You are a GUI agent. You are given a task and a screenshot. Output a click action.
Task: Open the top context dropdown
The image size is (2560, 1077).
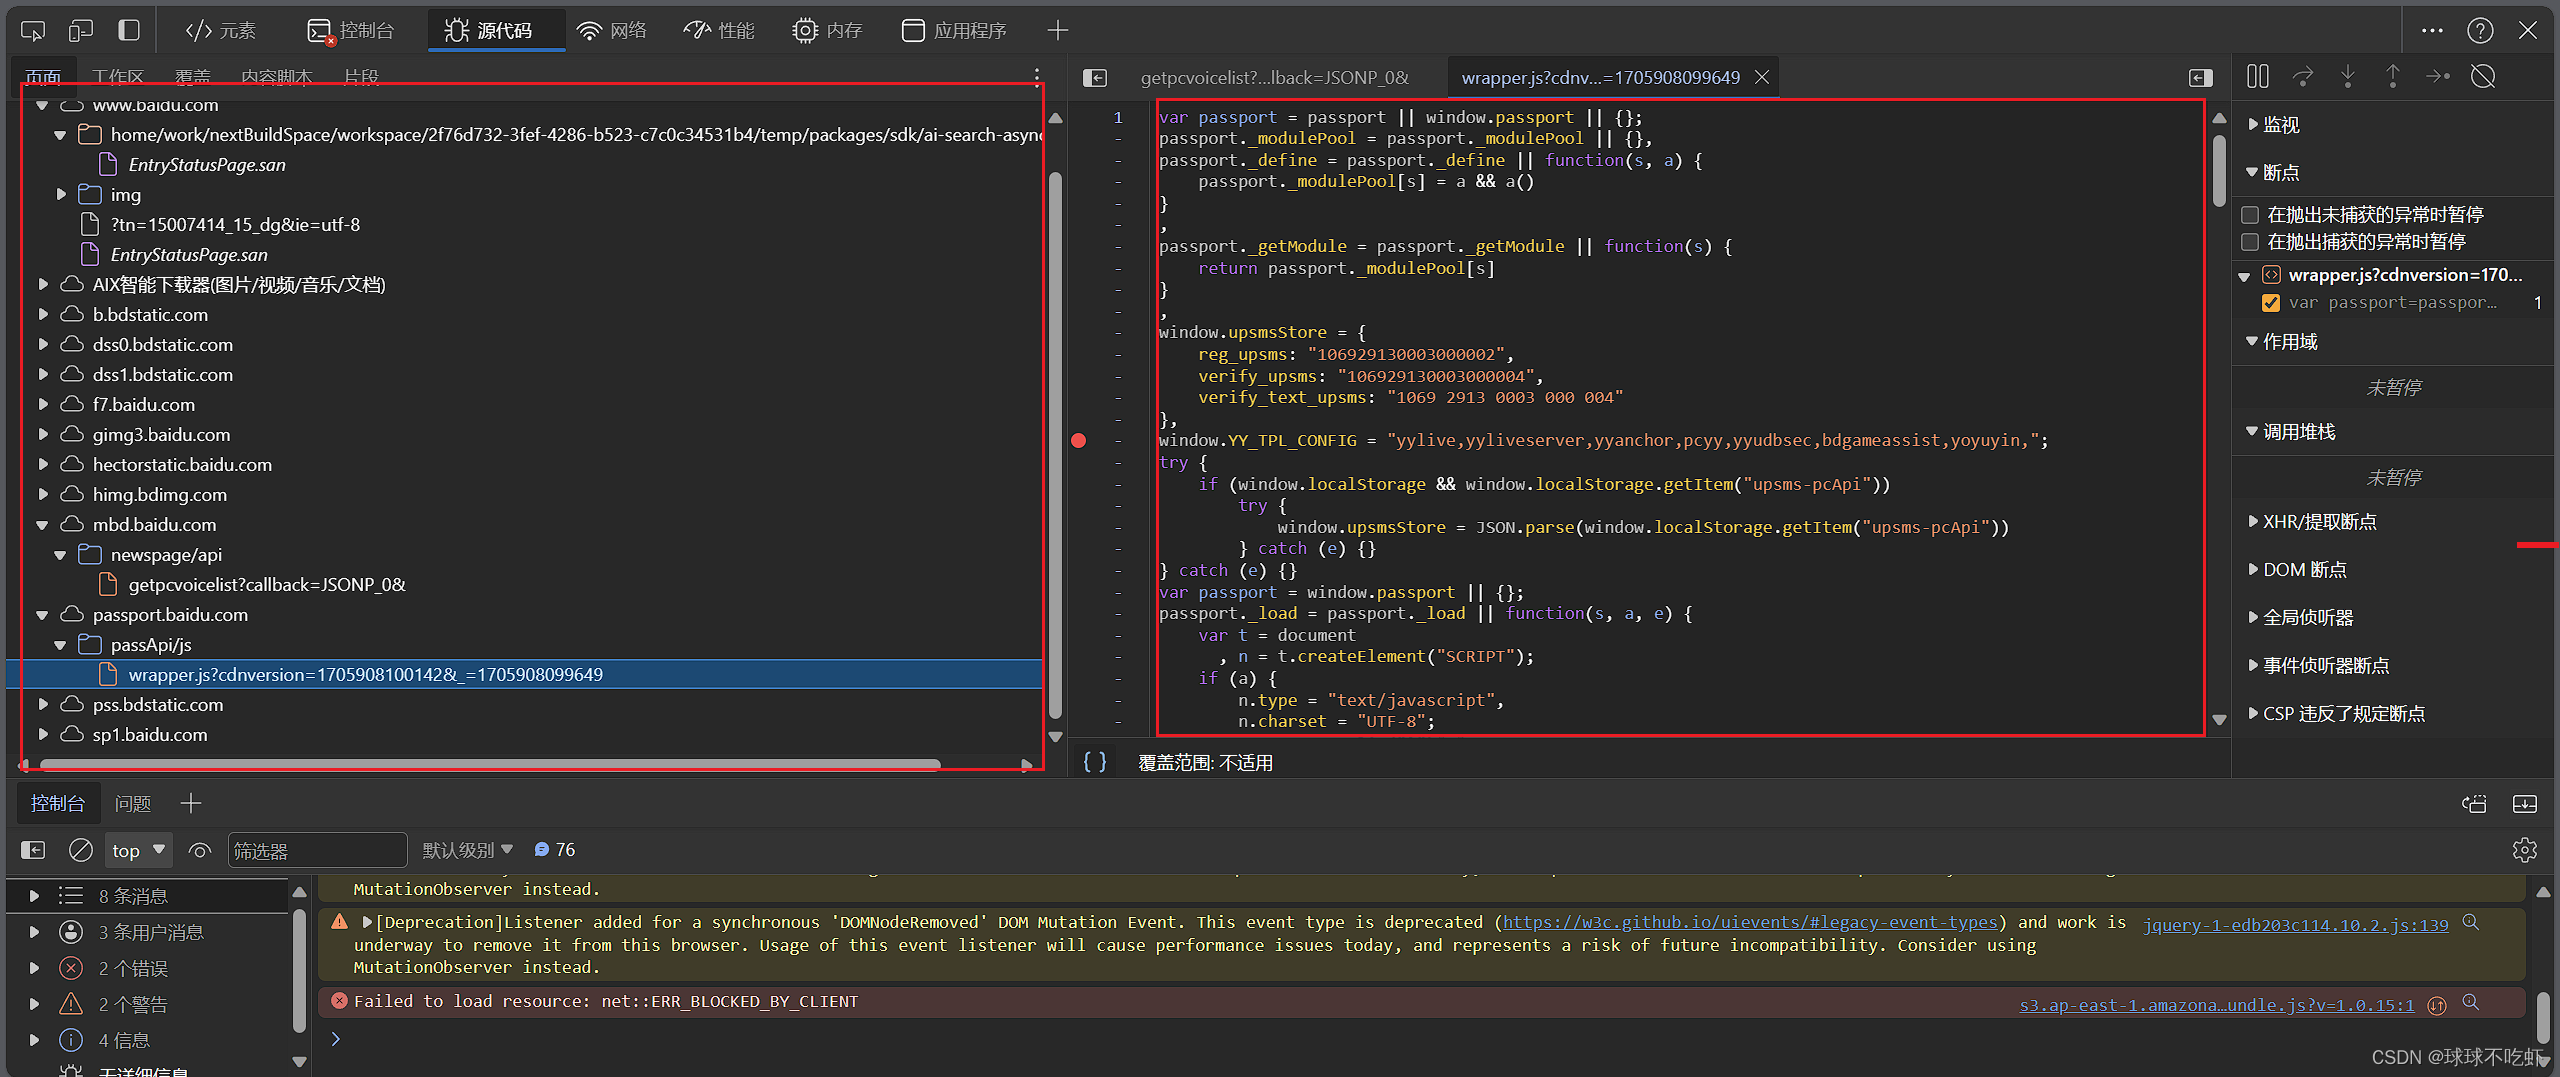pos(138,850)
